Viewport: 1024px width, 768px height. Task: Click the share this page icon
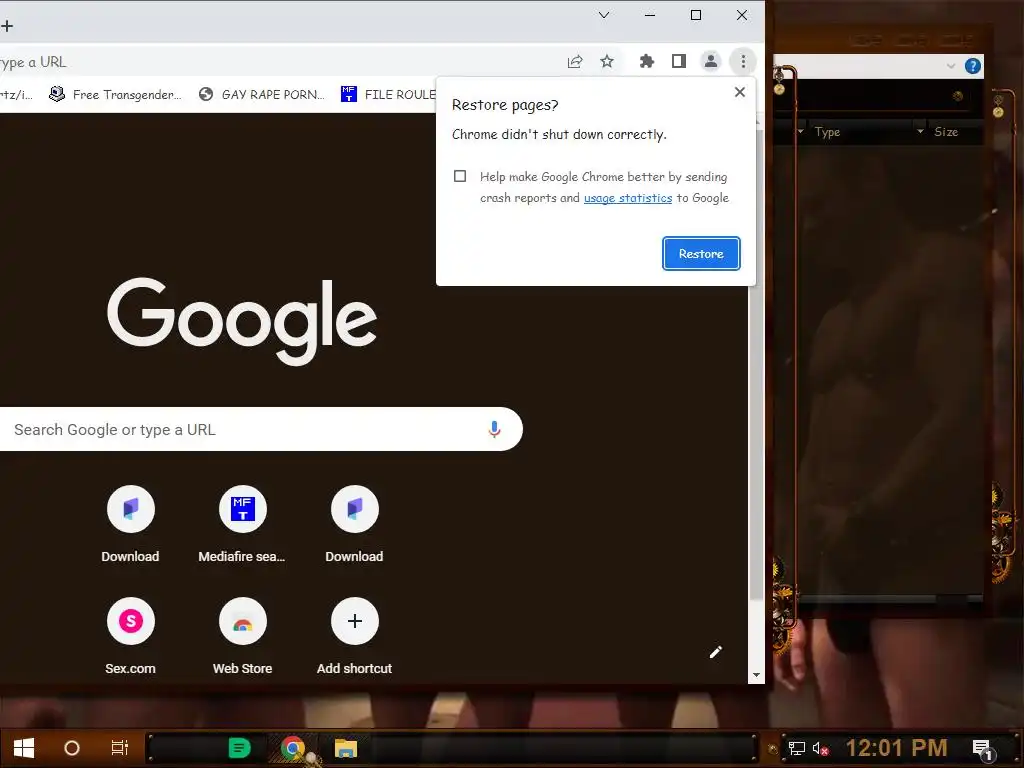click(x=575, y=61)
